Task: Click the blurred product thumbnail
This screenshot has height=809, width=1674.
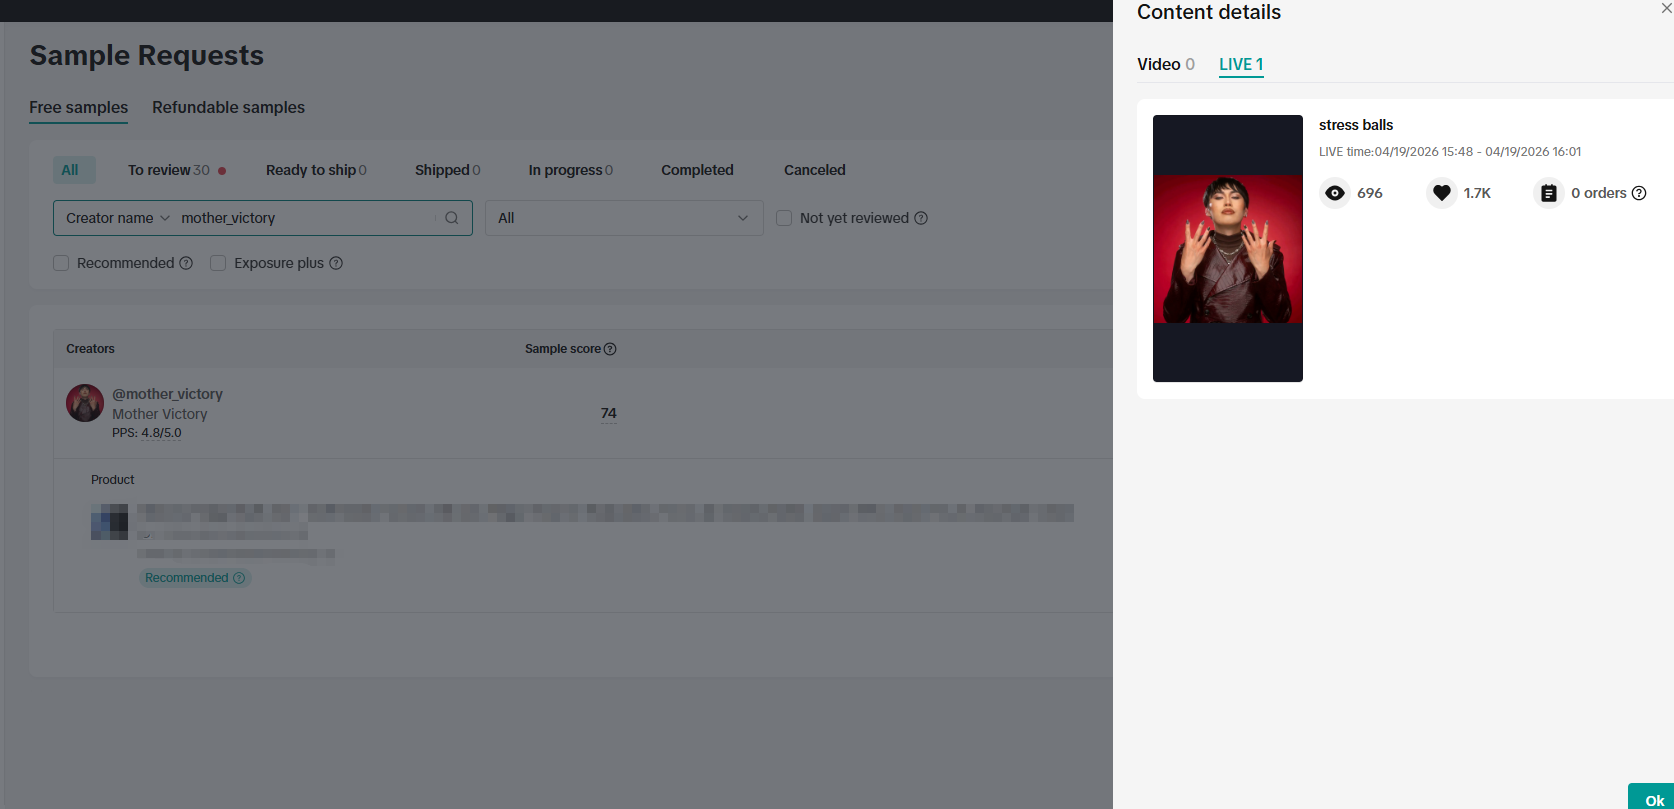Action: coord(110,522)
